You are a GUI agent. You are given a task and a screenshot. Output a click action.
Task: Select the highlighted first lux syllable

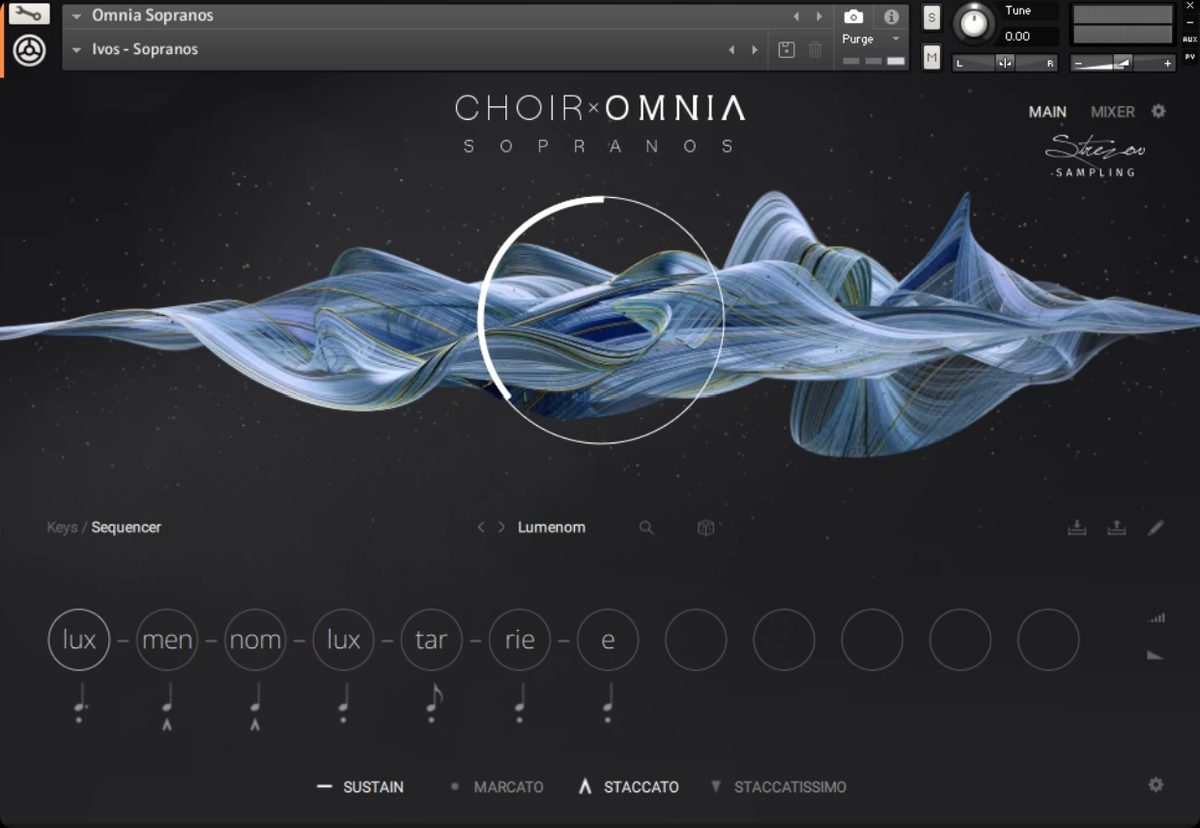(79, 640)
